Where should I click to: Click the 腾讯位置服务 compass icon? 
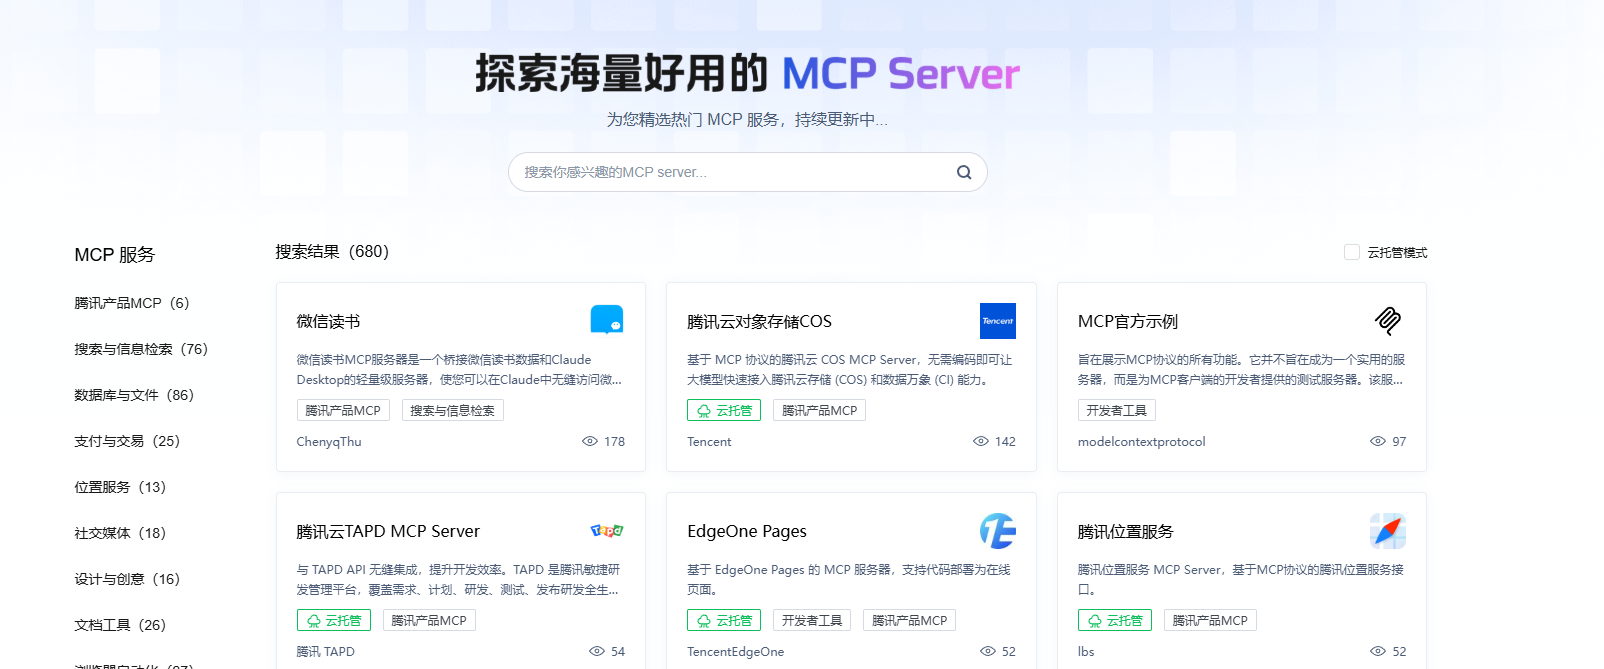click(1387, 531)
